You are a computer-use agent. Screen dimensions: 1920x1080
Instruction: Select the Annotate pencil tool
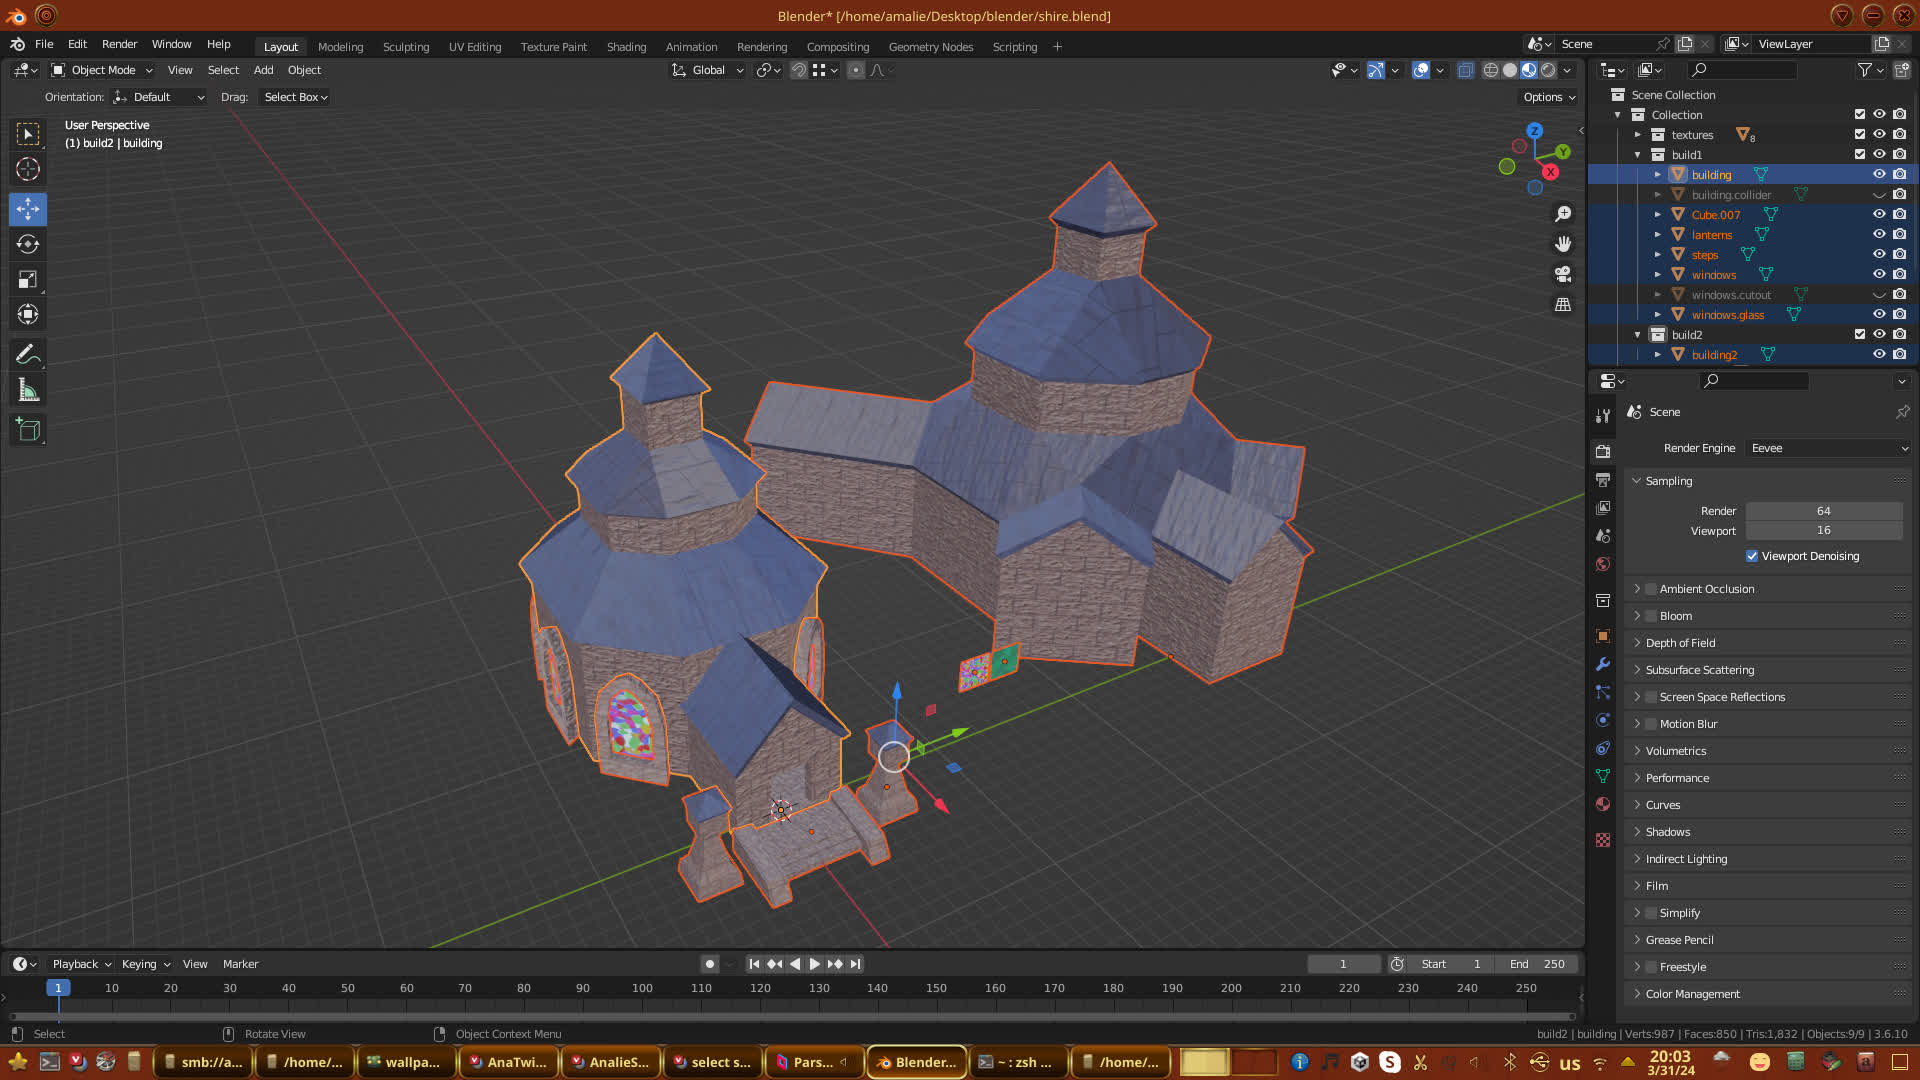coord(28,355)
